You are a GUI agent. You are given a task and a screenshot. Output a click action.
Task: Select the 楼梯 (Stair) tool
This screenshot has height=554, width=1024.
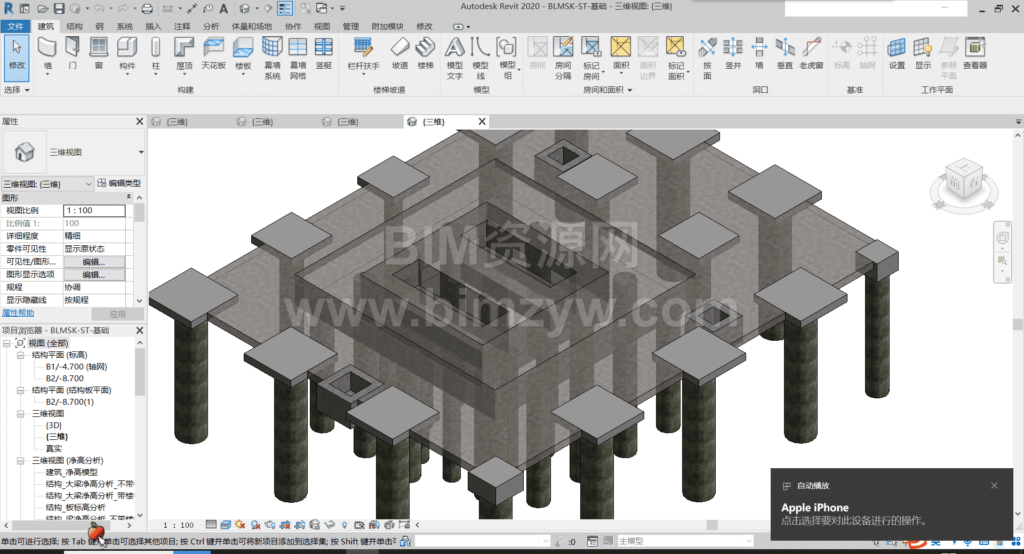tap(425, 54)
